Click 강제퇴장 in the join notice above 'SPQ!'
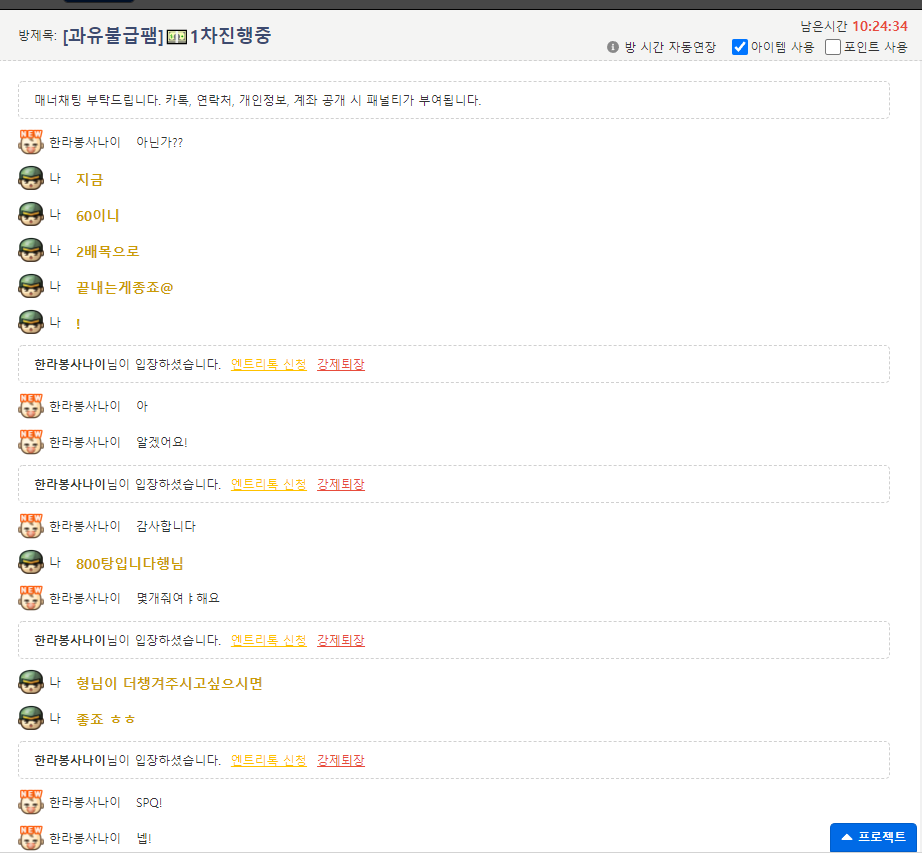 (x=341, y=760)
